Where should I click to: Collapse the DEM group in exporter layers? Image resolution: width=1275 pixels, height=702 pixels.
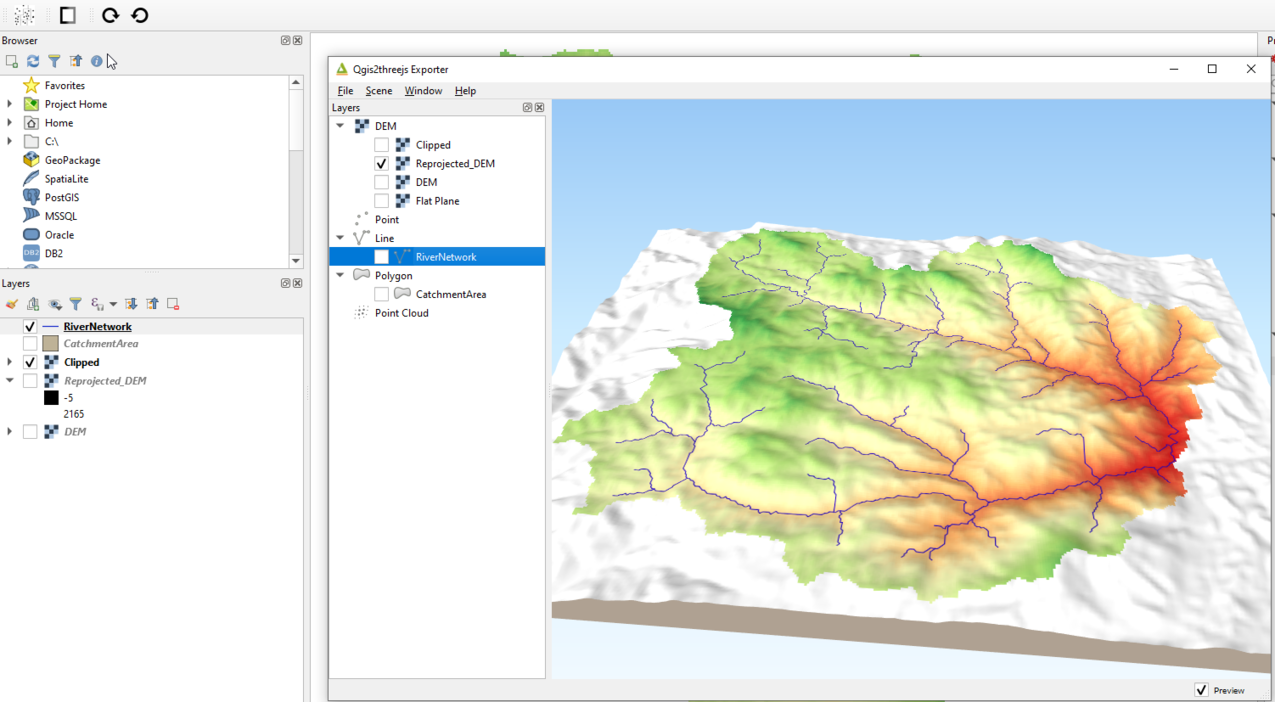340,125
